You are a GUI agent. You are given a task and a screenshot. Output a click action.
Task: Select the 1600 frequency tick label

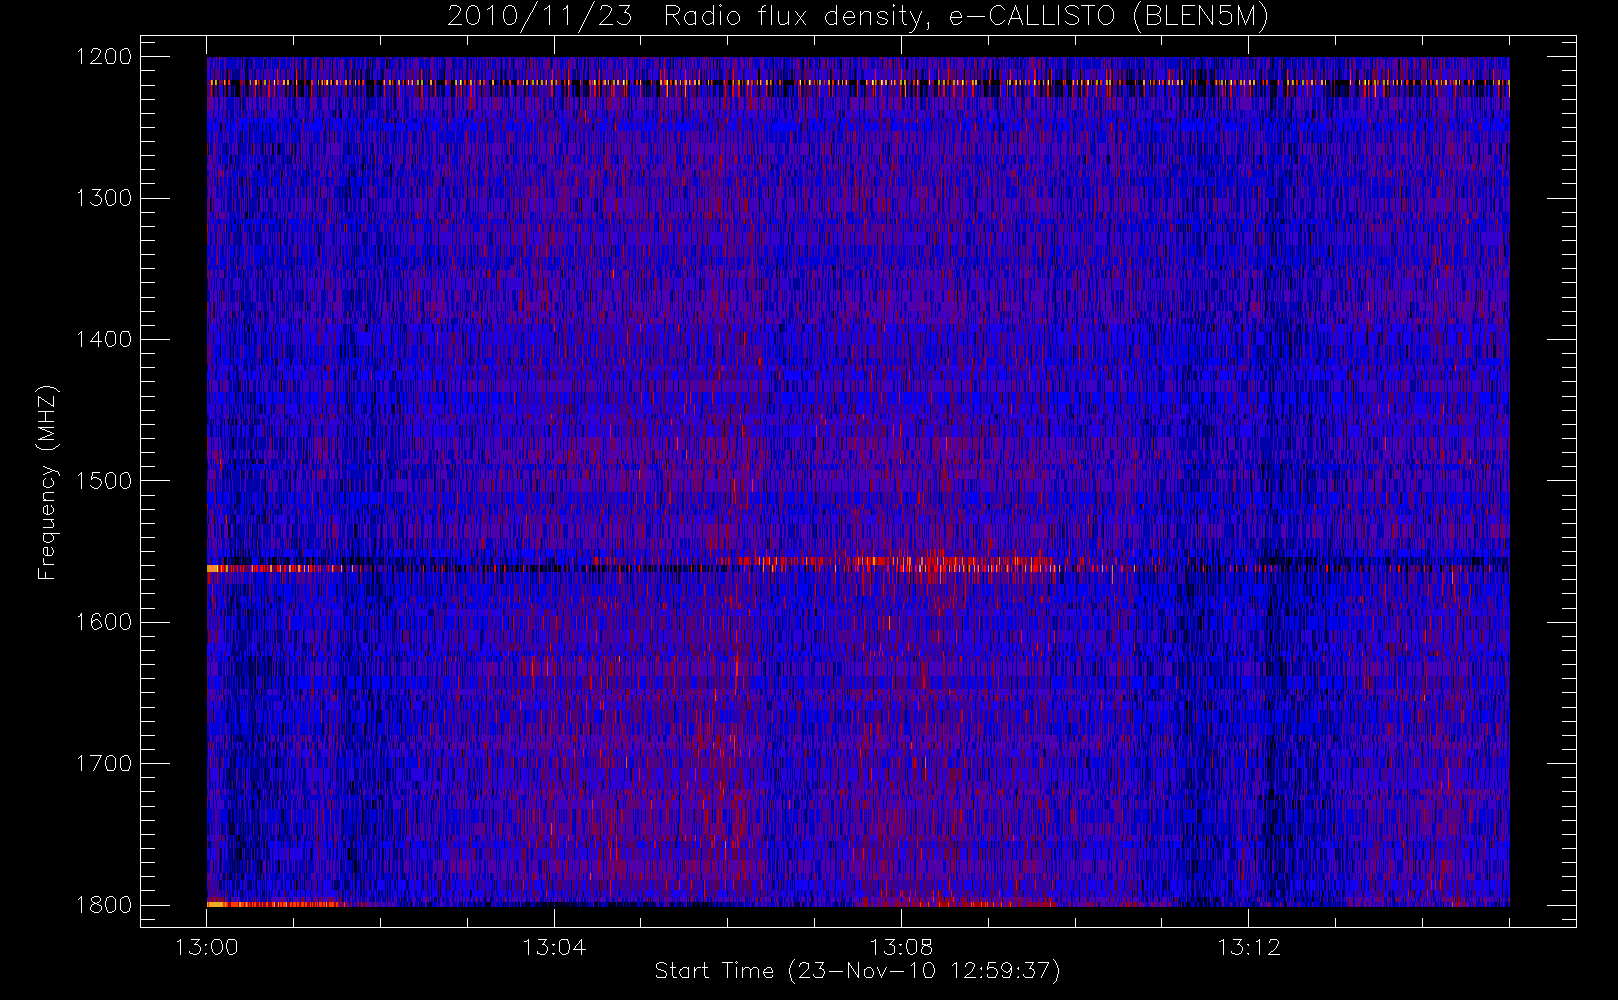[104, 622]
